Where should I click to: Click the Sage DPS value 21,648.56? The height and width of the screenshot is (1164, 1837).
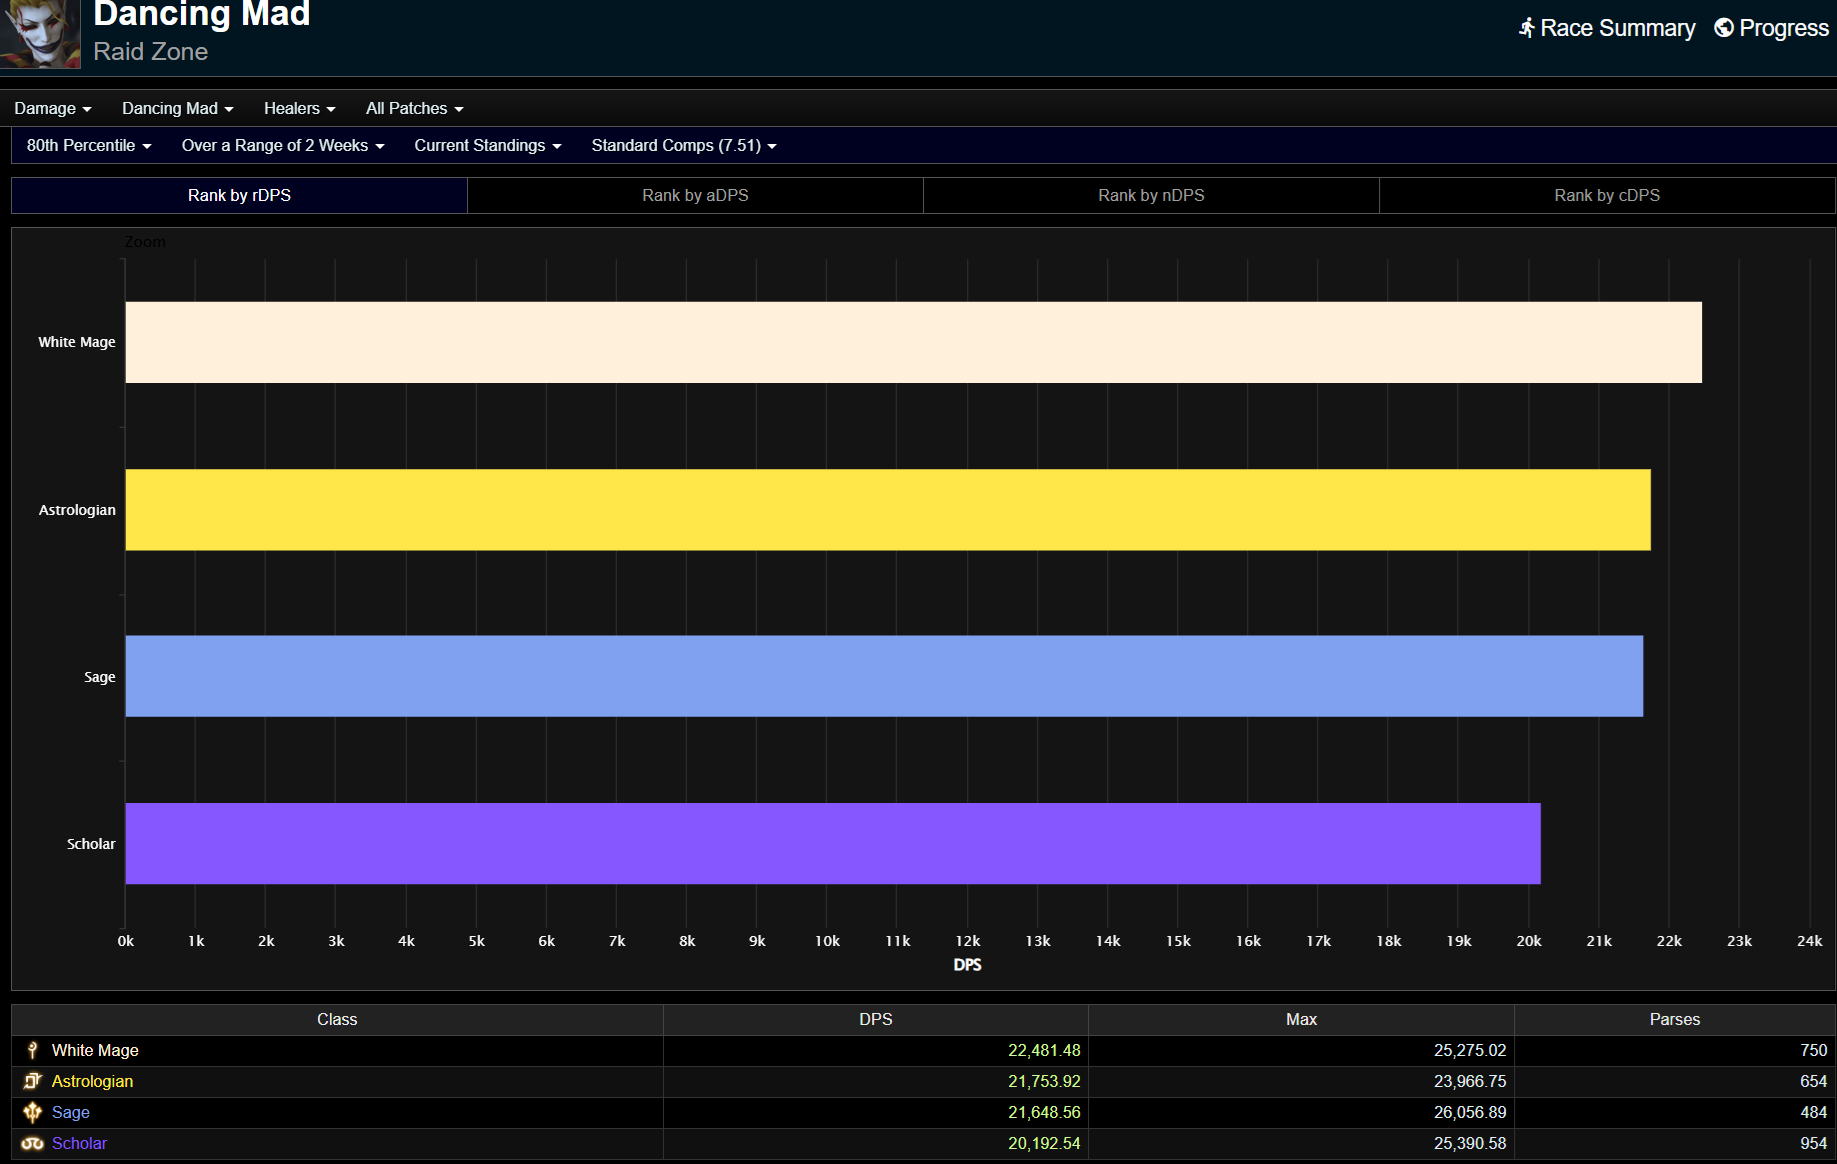point(1044,1112)
